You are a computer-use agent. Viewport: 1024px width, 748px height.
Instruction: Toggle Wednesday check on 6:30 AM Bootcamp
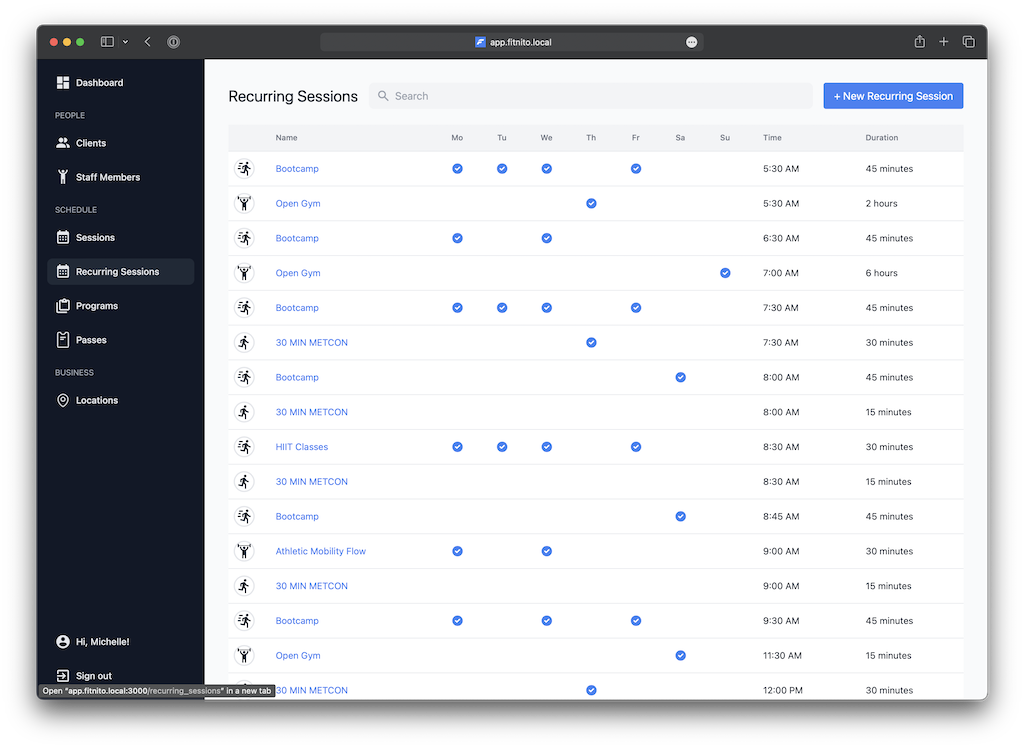[x=547, y=238]
